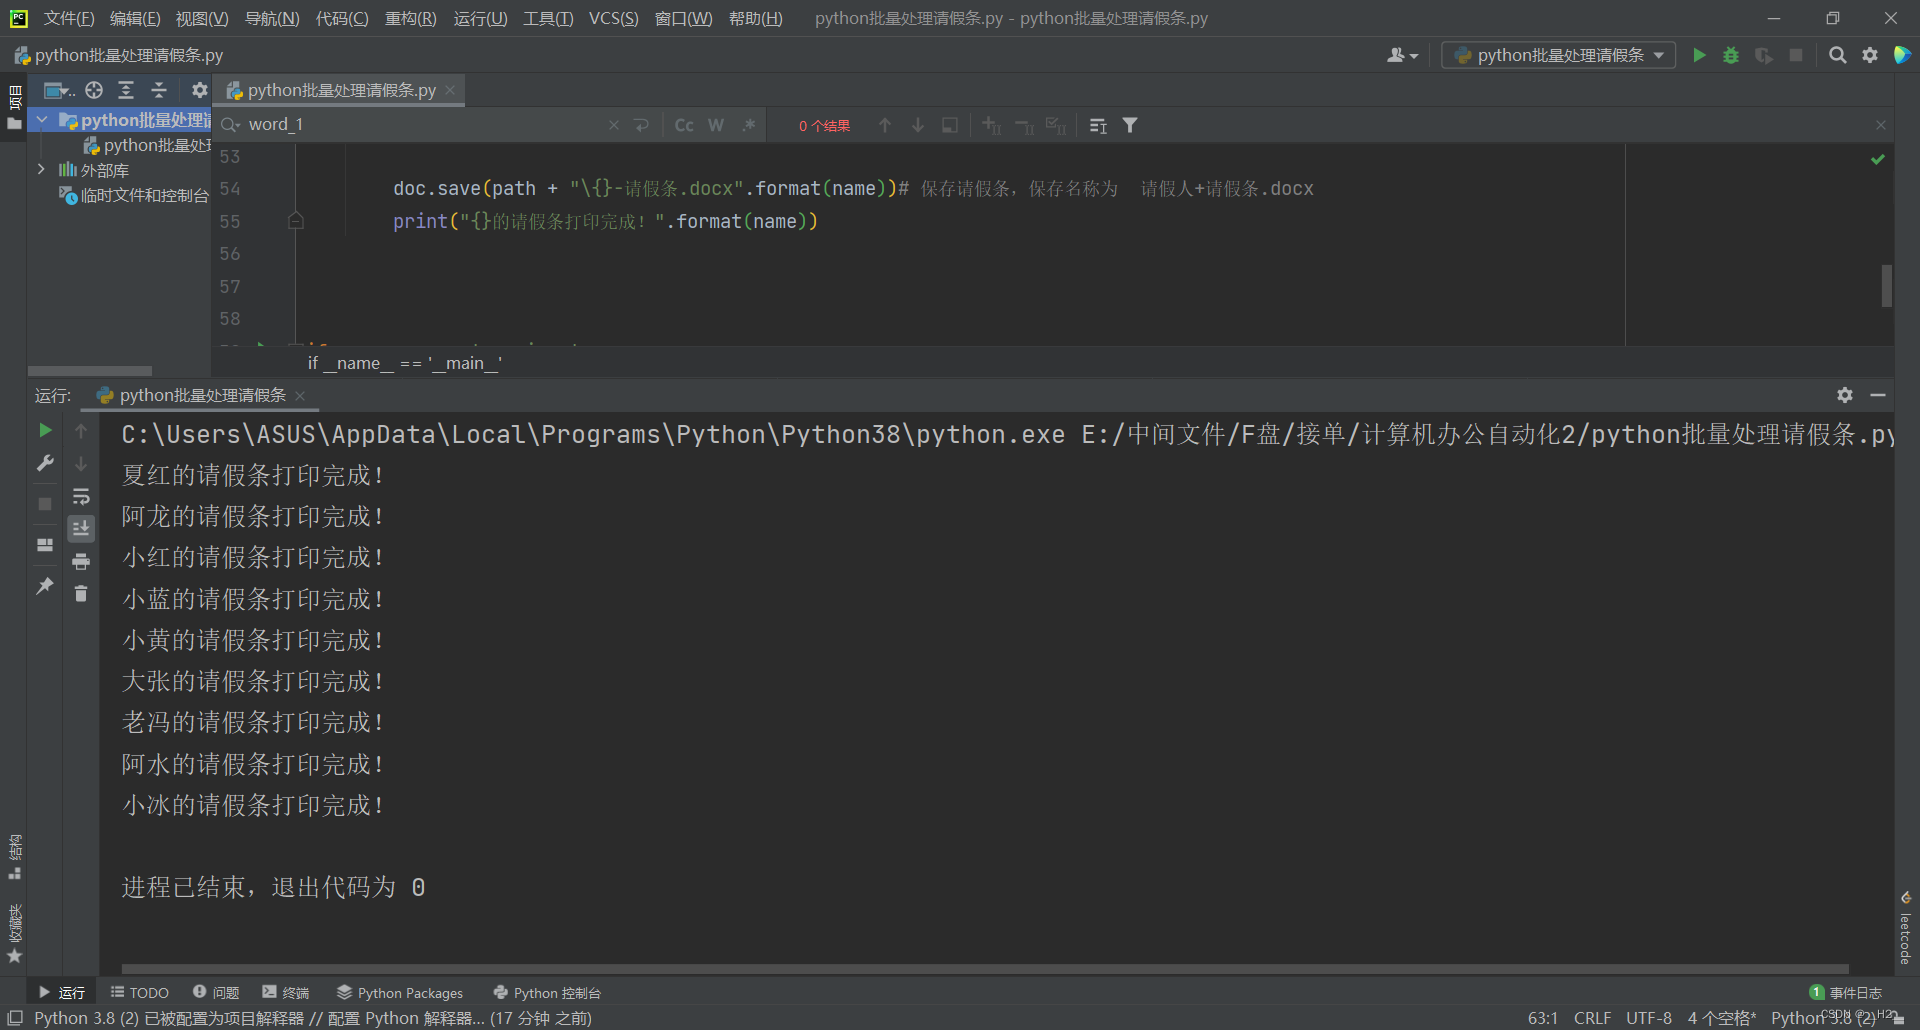Close the find bar
Viewport: 1920px width, 1030px height.
pos(1881,125)
